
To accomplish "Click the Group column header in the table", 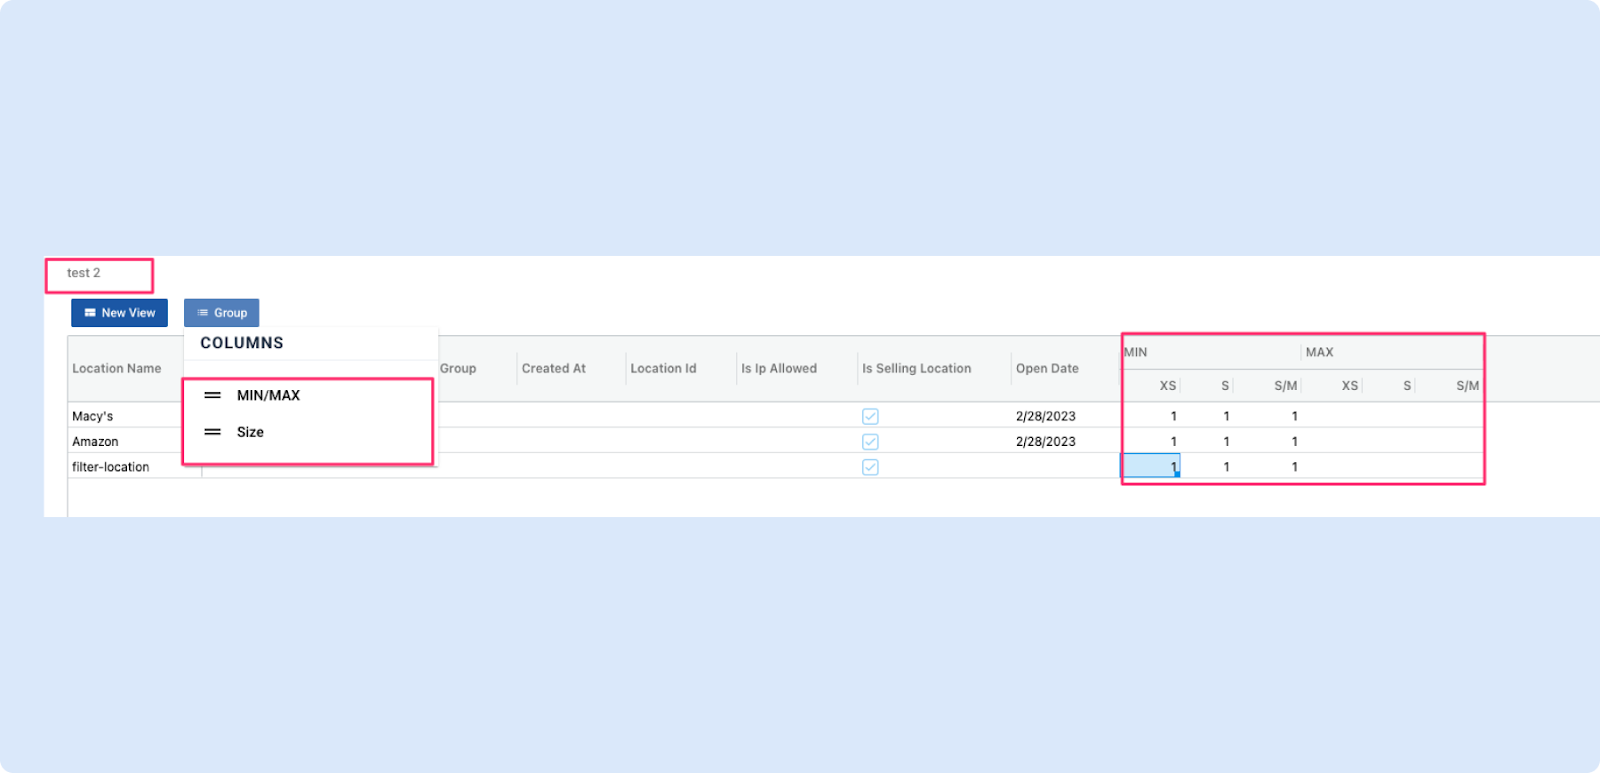I will (458, 369).
